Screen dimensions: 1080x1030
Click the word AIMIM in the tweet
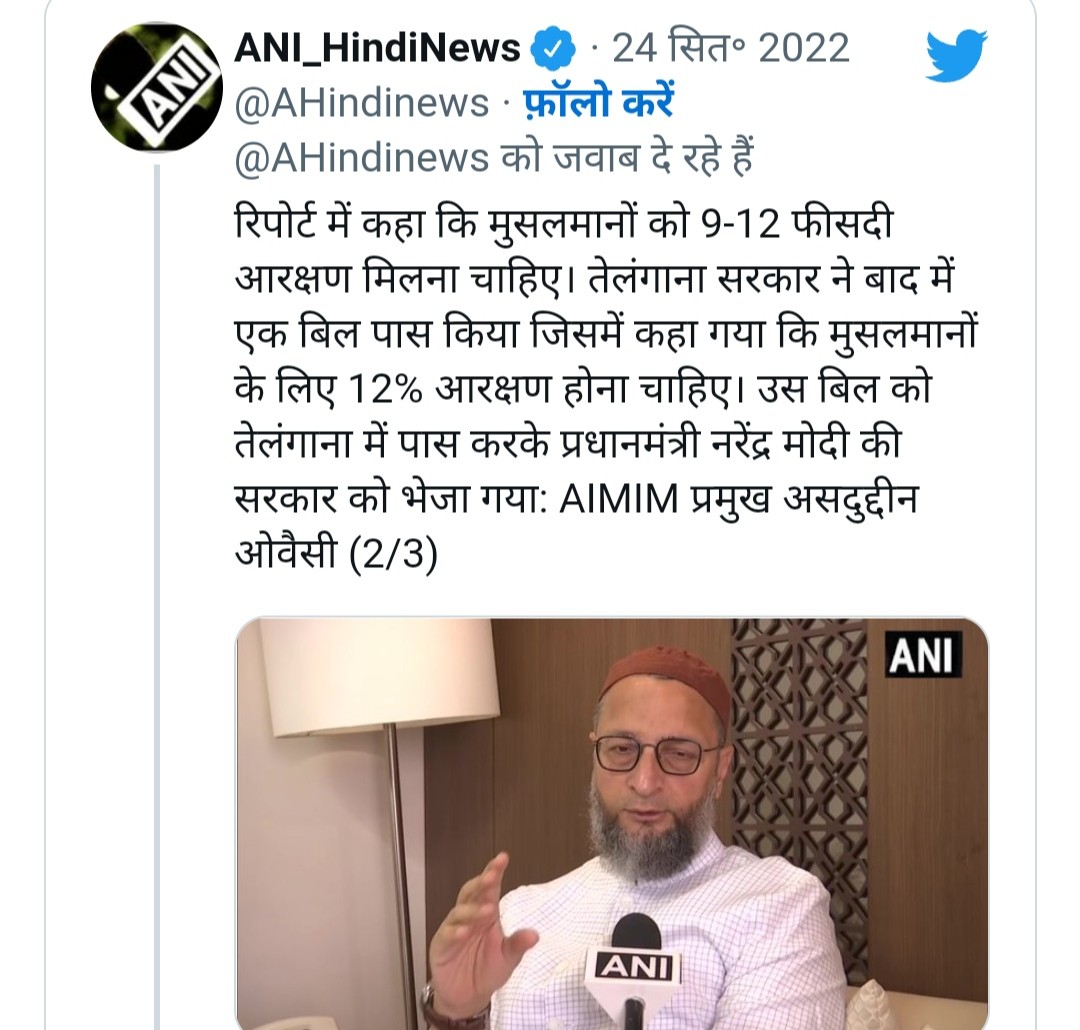tap(619, 499)
